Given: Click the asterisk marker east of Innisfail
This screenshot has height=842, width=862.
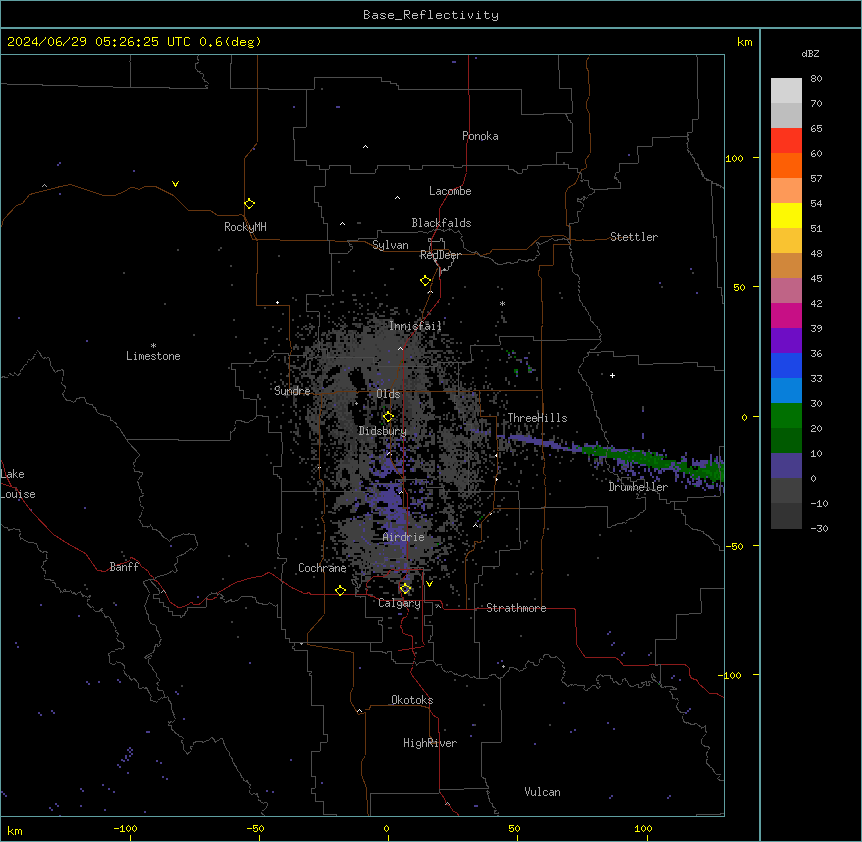Looking at the screenshot, I should (x=502, y=304).
